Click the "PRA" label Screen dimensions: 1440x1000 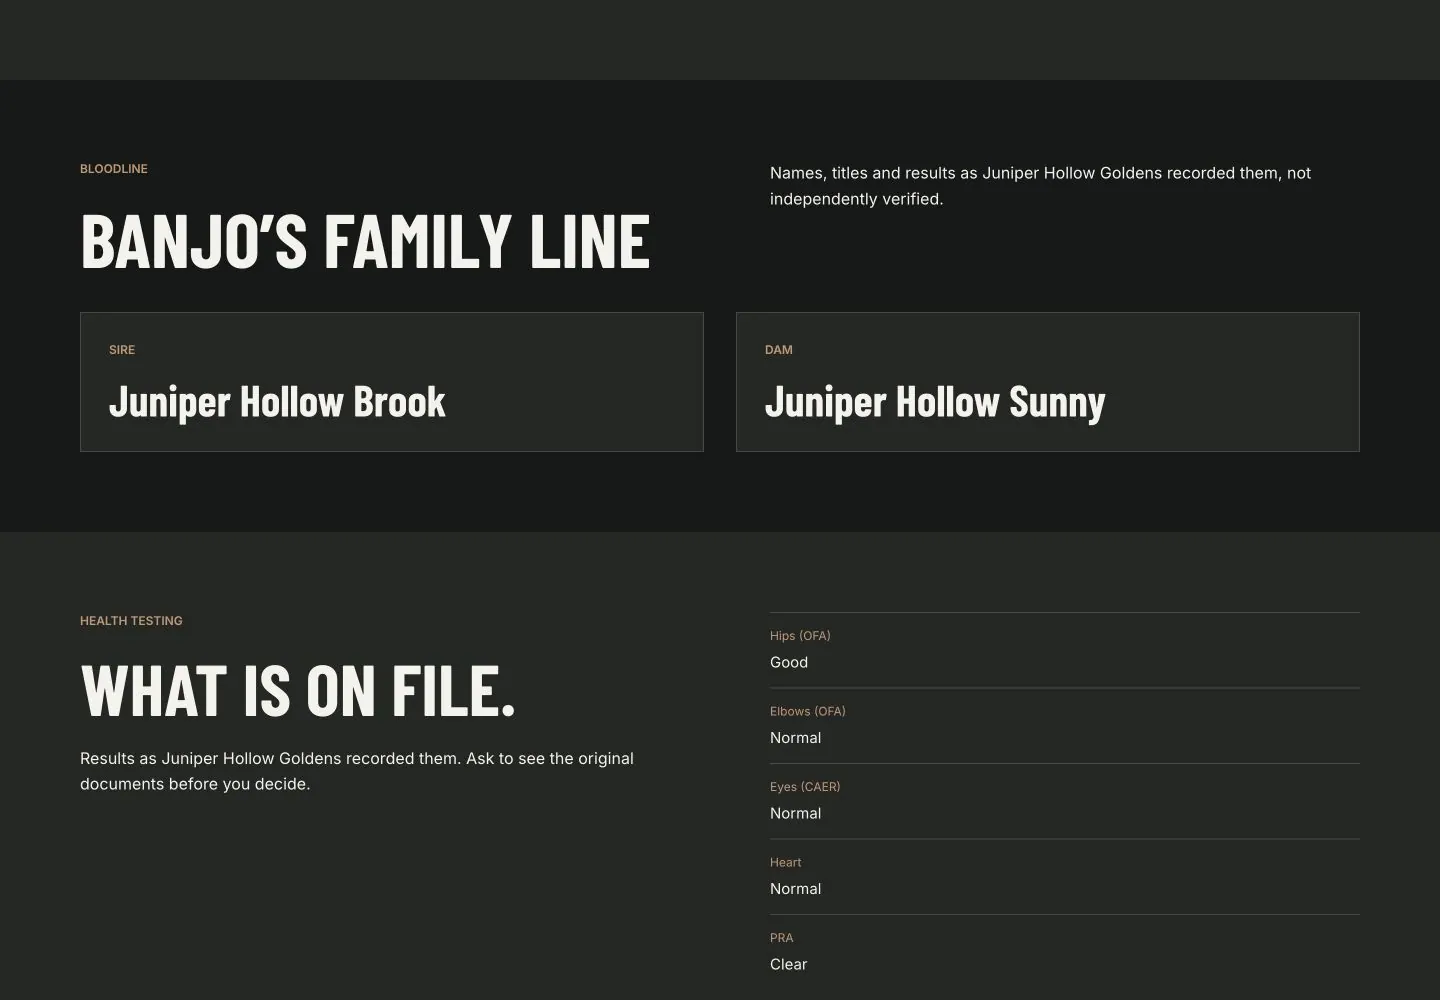[x=782, y=938]
